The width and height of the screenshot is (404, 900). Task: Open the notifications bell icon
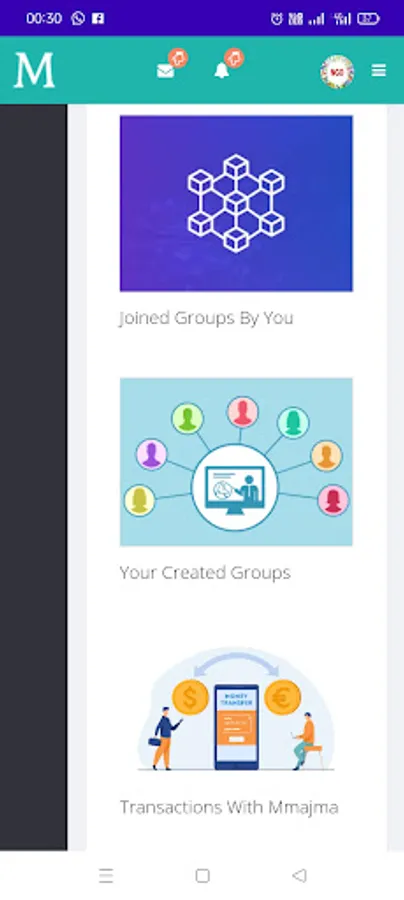click(x=222, y=71)
